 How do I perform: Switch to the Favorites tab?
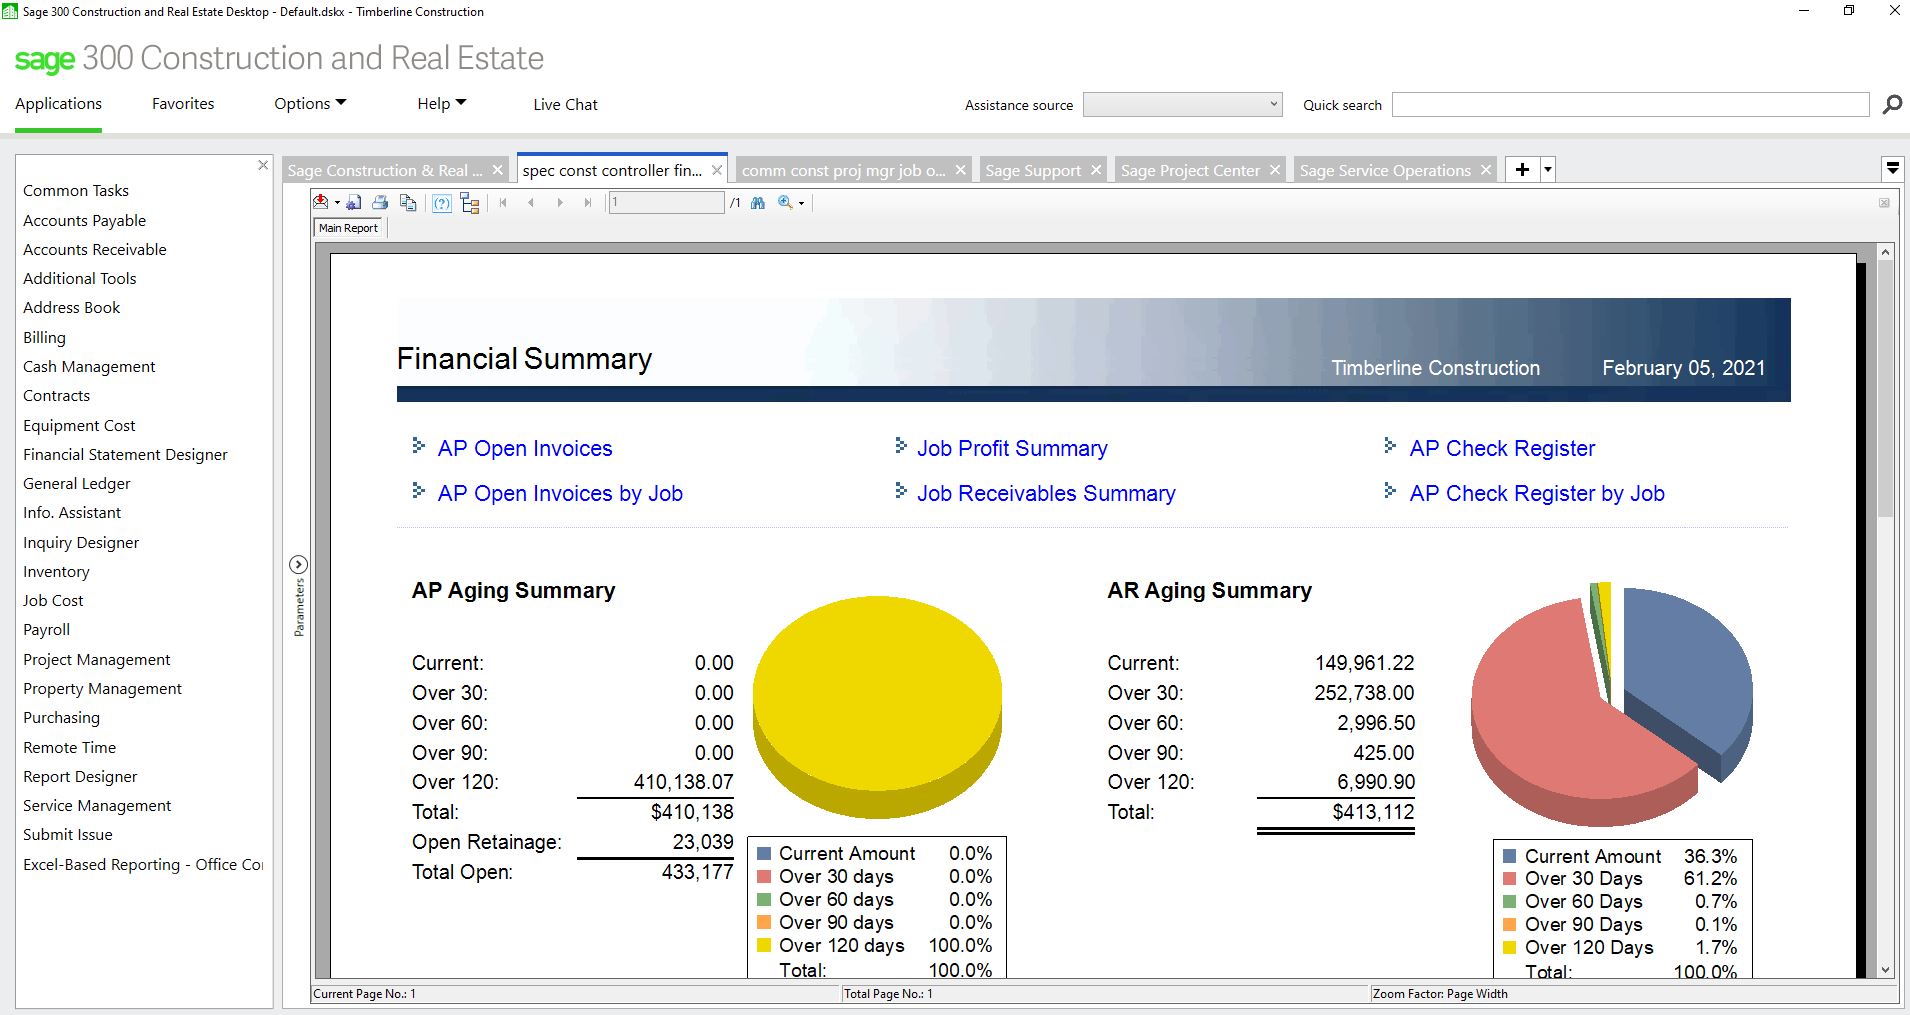[x=183, y=104]
